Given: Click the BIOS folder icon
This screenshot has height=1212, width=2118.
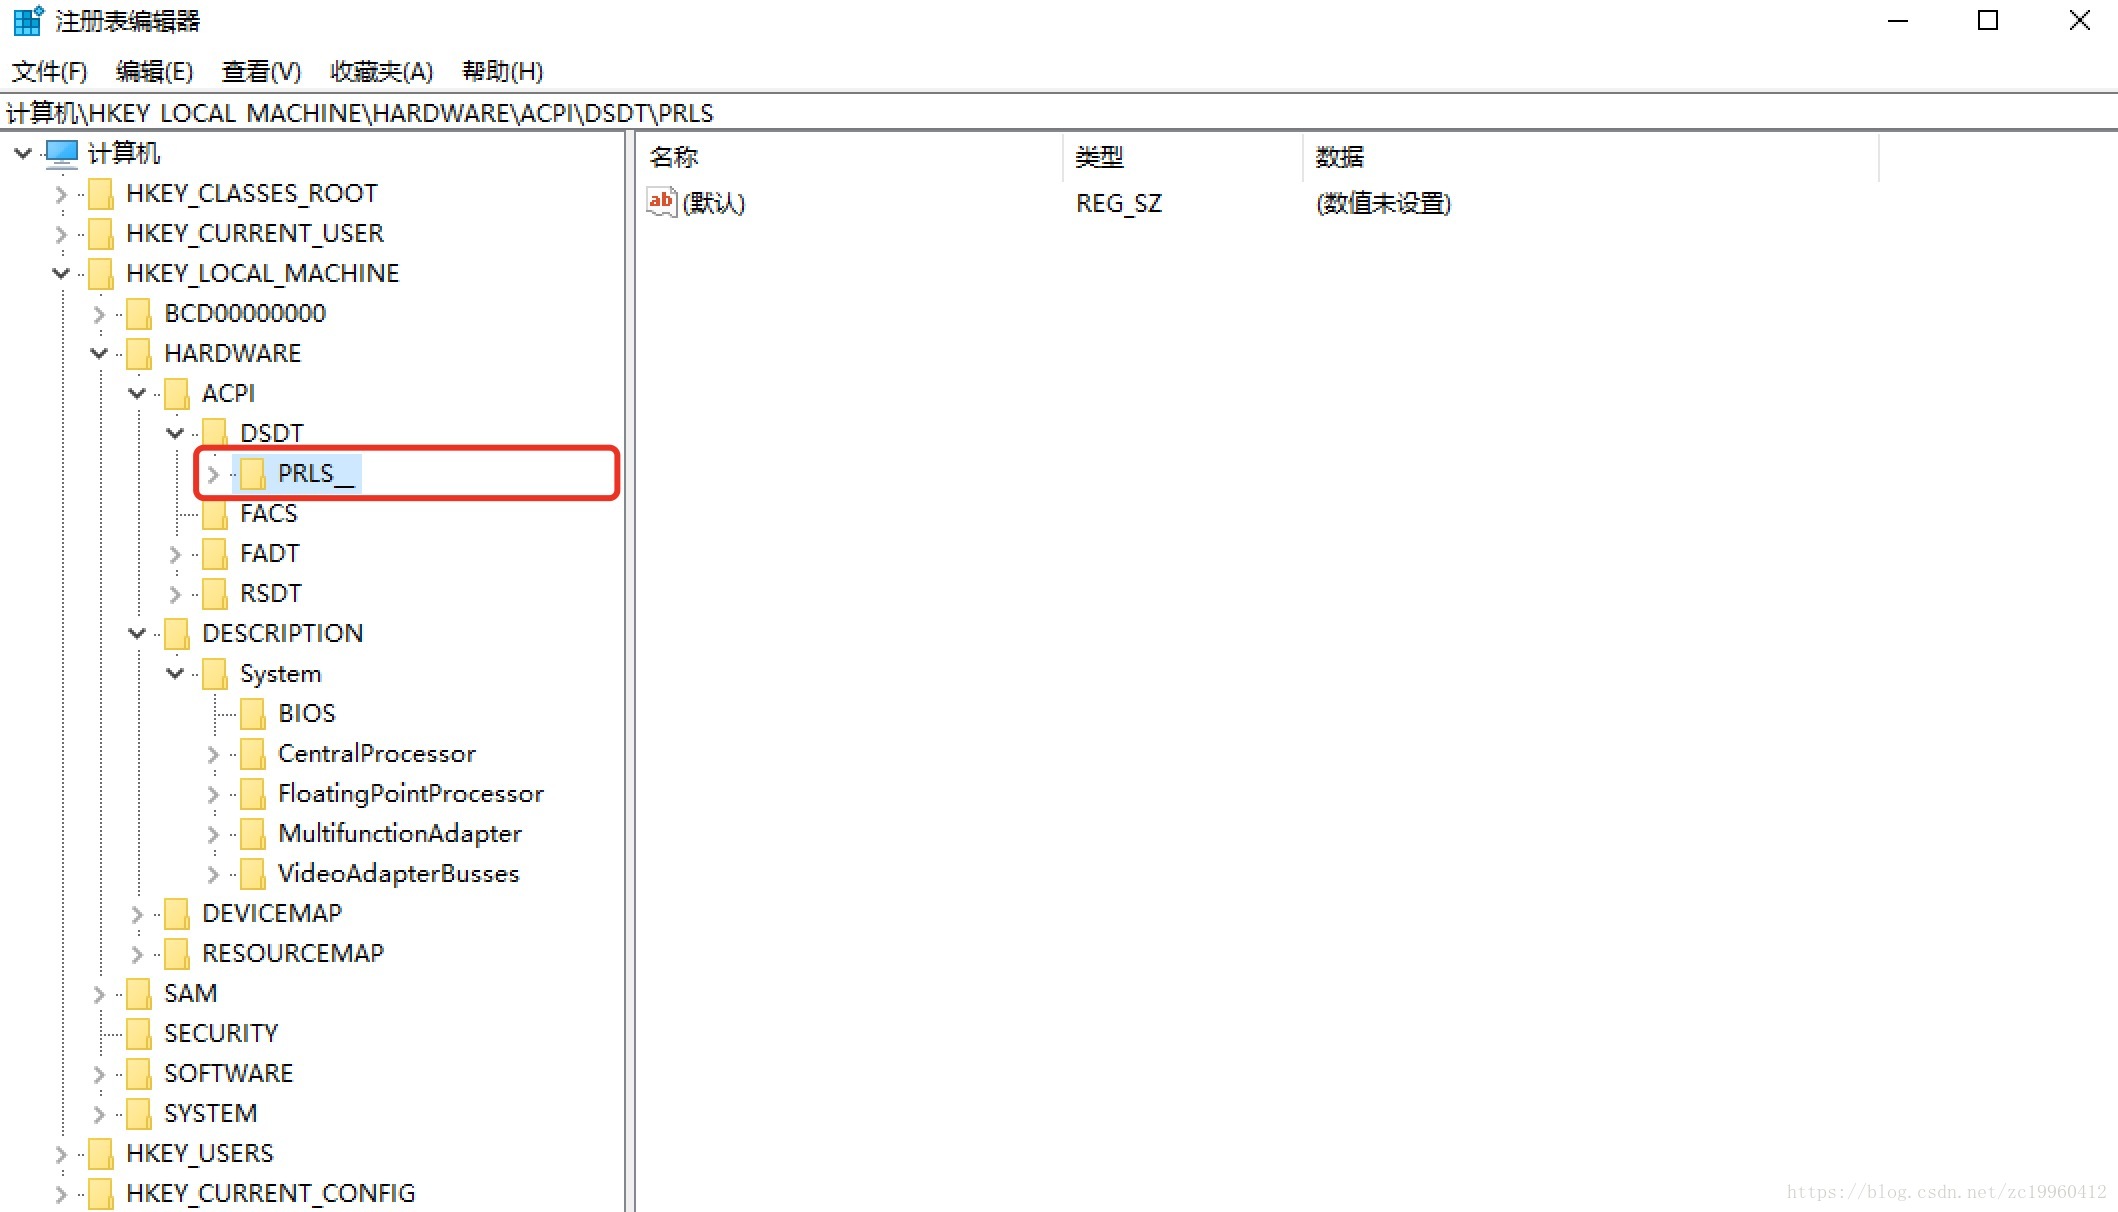Looking at the screenshot, I should [253, 713].
